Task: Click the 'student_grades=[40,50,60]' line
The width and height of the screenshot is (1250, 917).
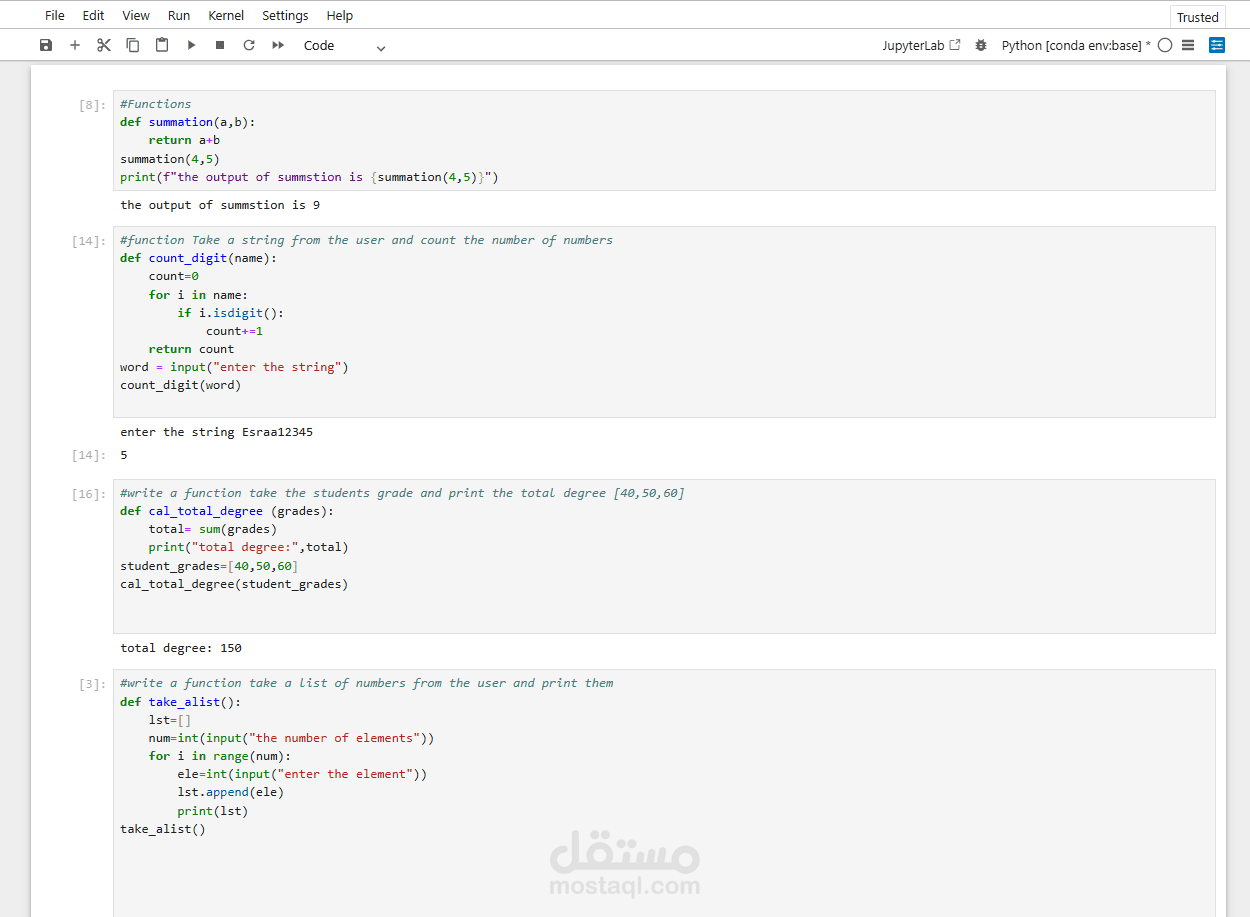Action: [209, 566]
